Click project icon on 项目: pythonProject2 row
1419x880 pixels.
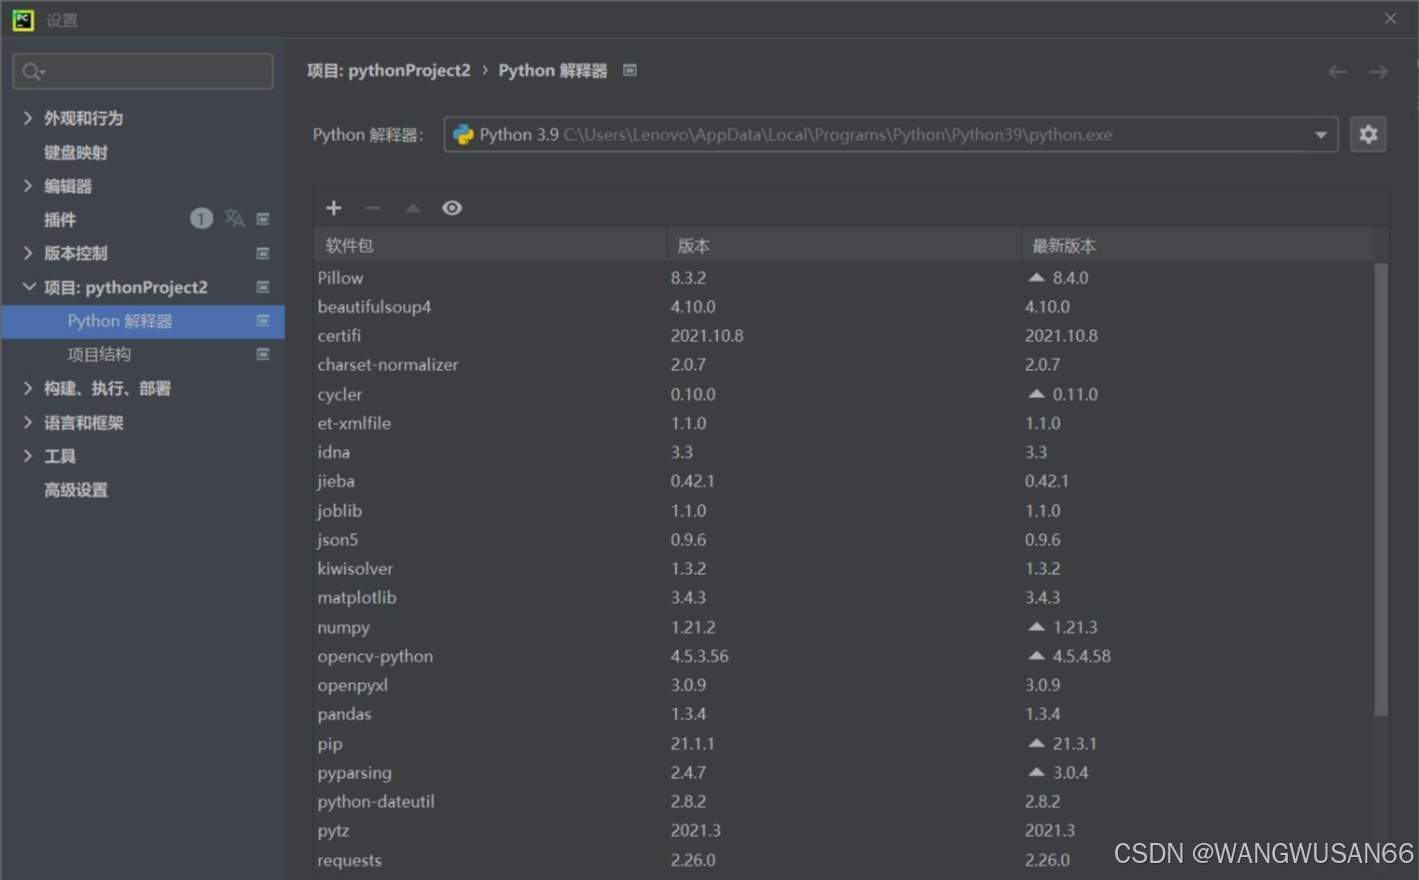tap(263, 287)
